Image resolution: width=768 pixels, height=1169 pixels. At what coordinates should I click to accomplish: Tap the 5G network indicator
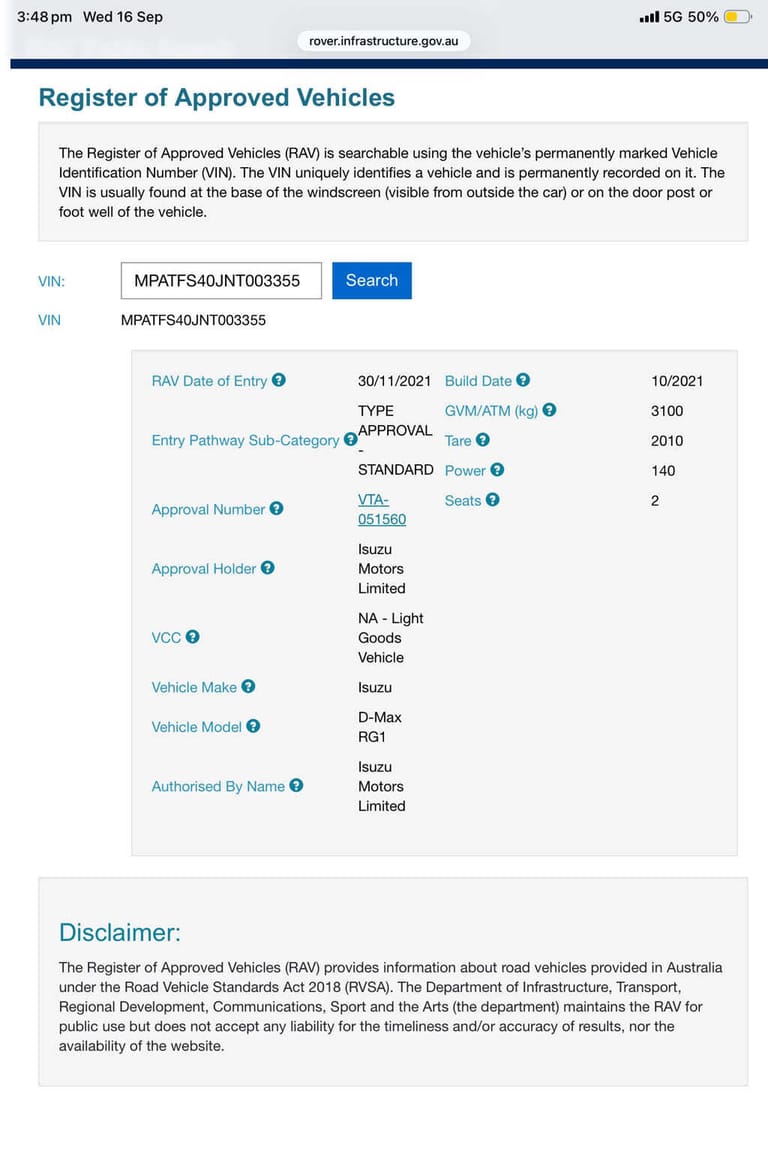click(x=673, y=16)
